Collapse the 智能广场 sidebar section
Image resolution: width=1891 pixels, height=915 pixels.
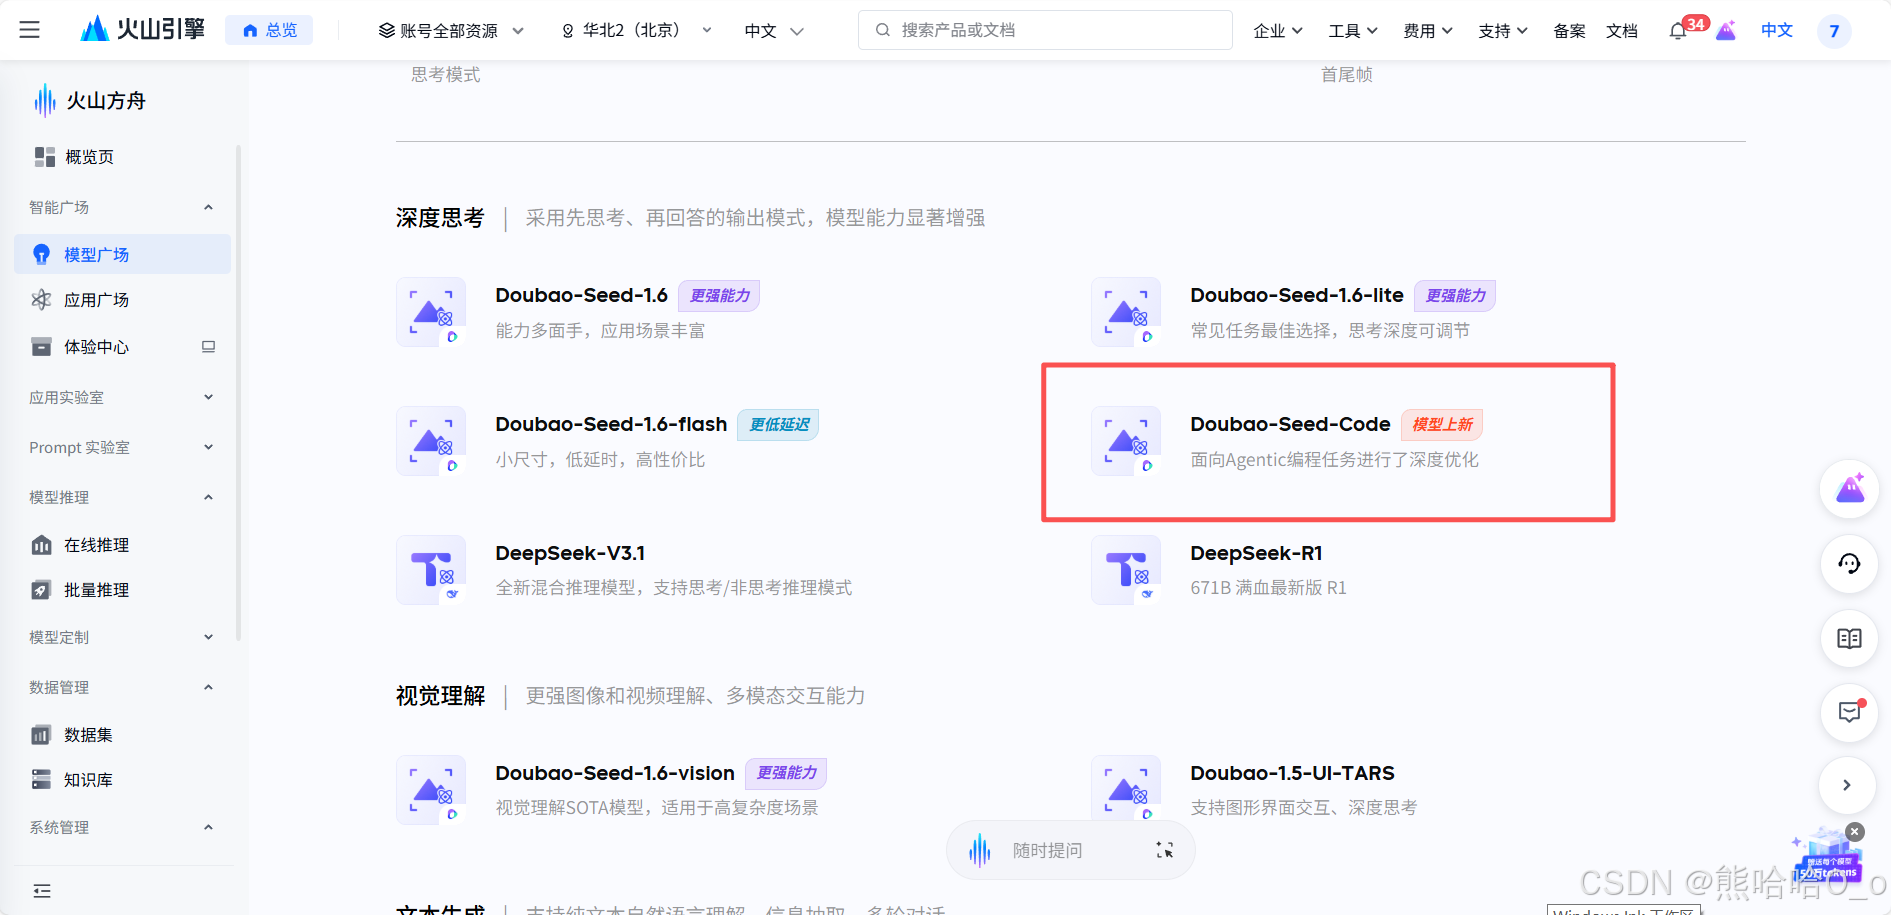208,207
